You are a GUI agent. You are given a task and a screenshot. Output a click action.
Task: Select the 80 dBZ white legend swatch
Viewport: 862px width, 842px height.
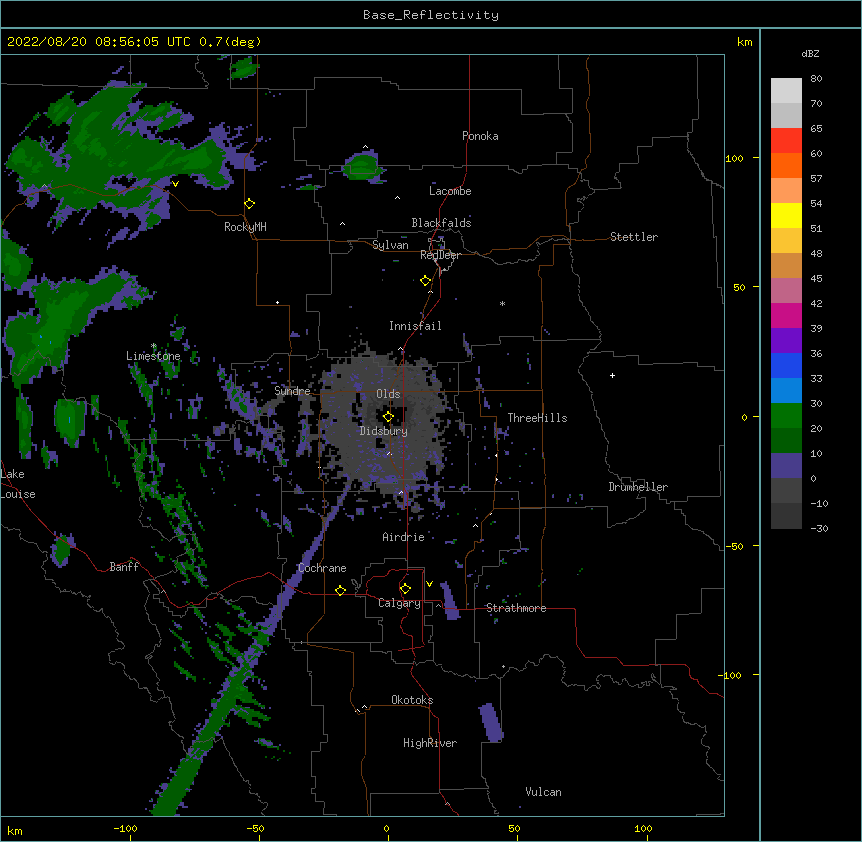pos(786,91)
